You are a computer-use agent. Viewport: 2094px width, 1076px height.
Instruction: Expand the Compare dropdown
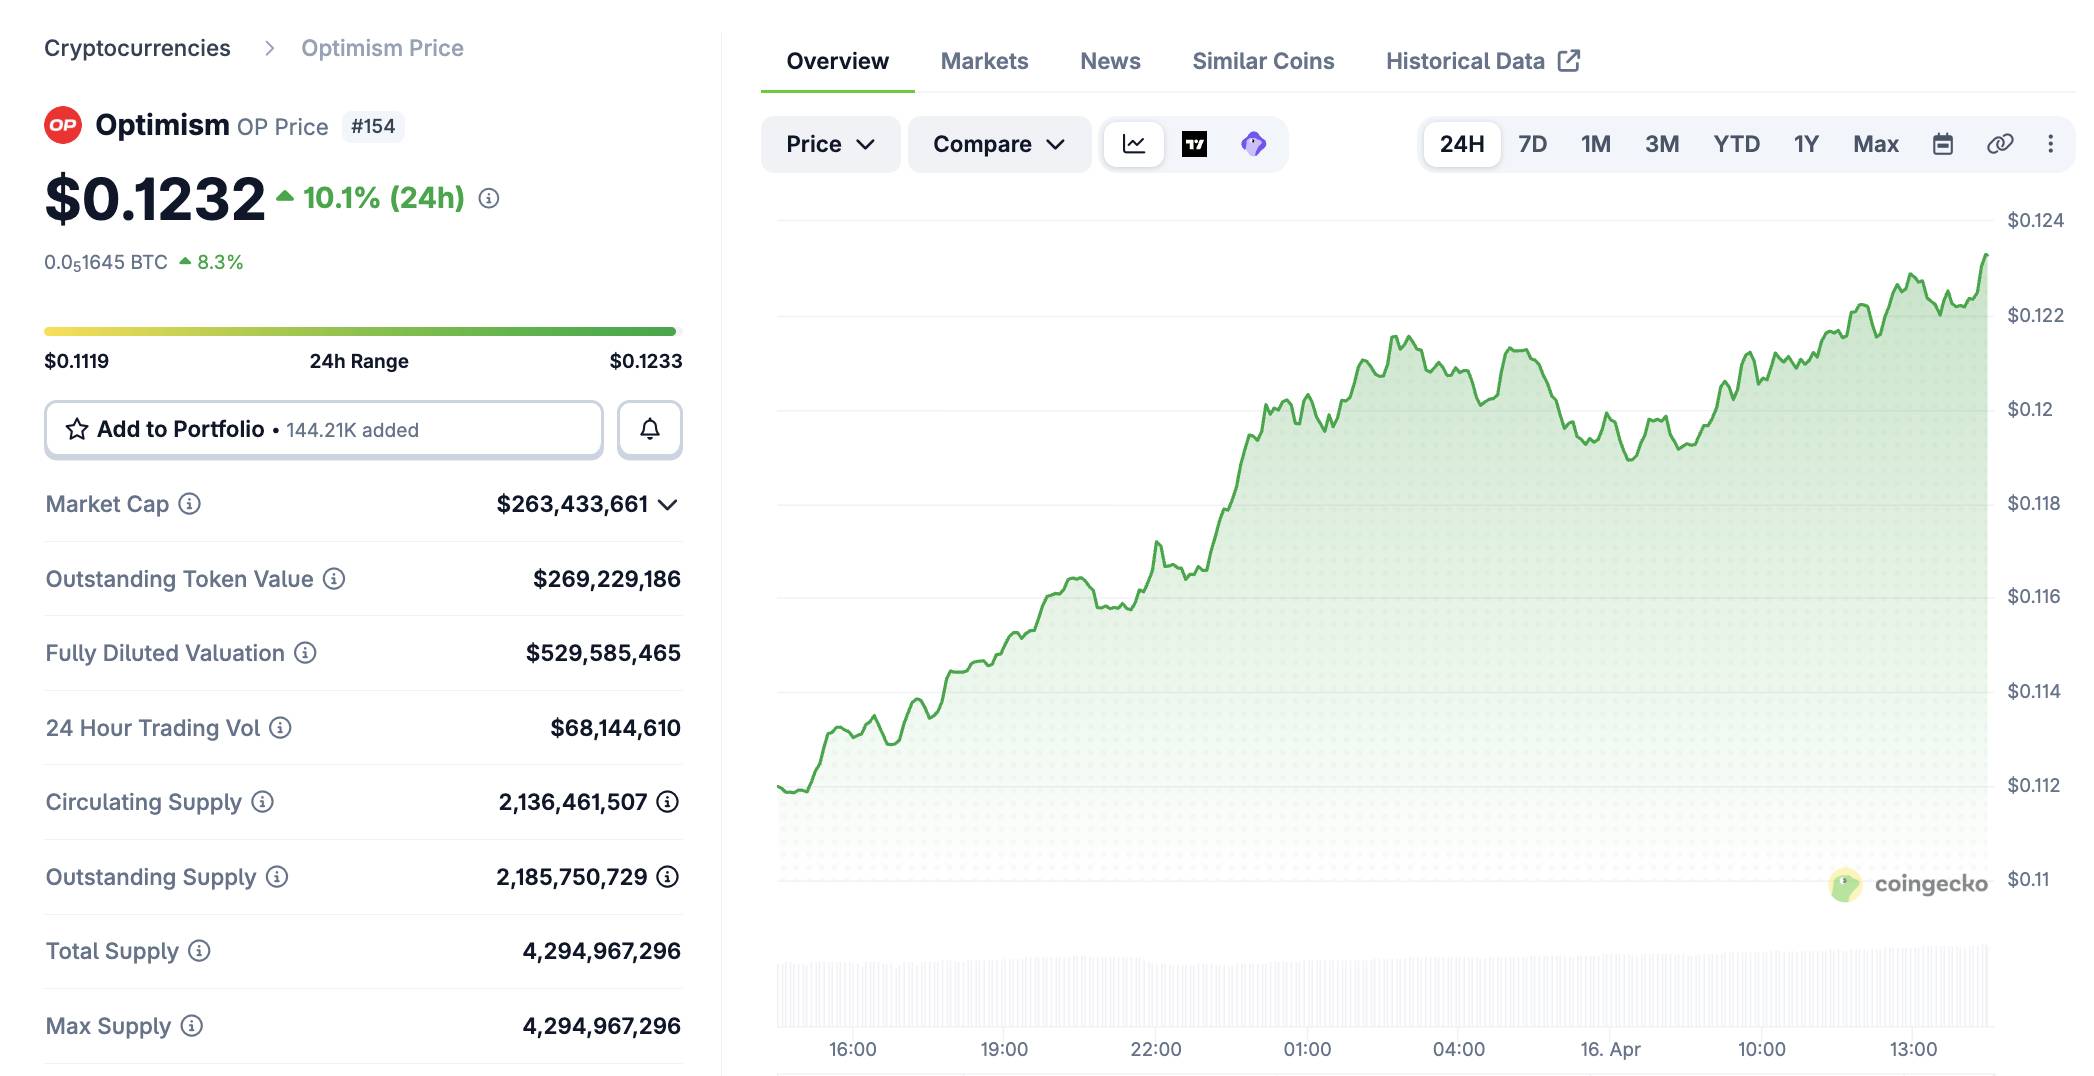[998, 144]
